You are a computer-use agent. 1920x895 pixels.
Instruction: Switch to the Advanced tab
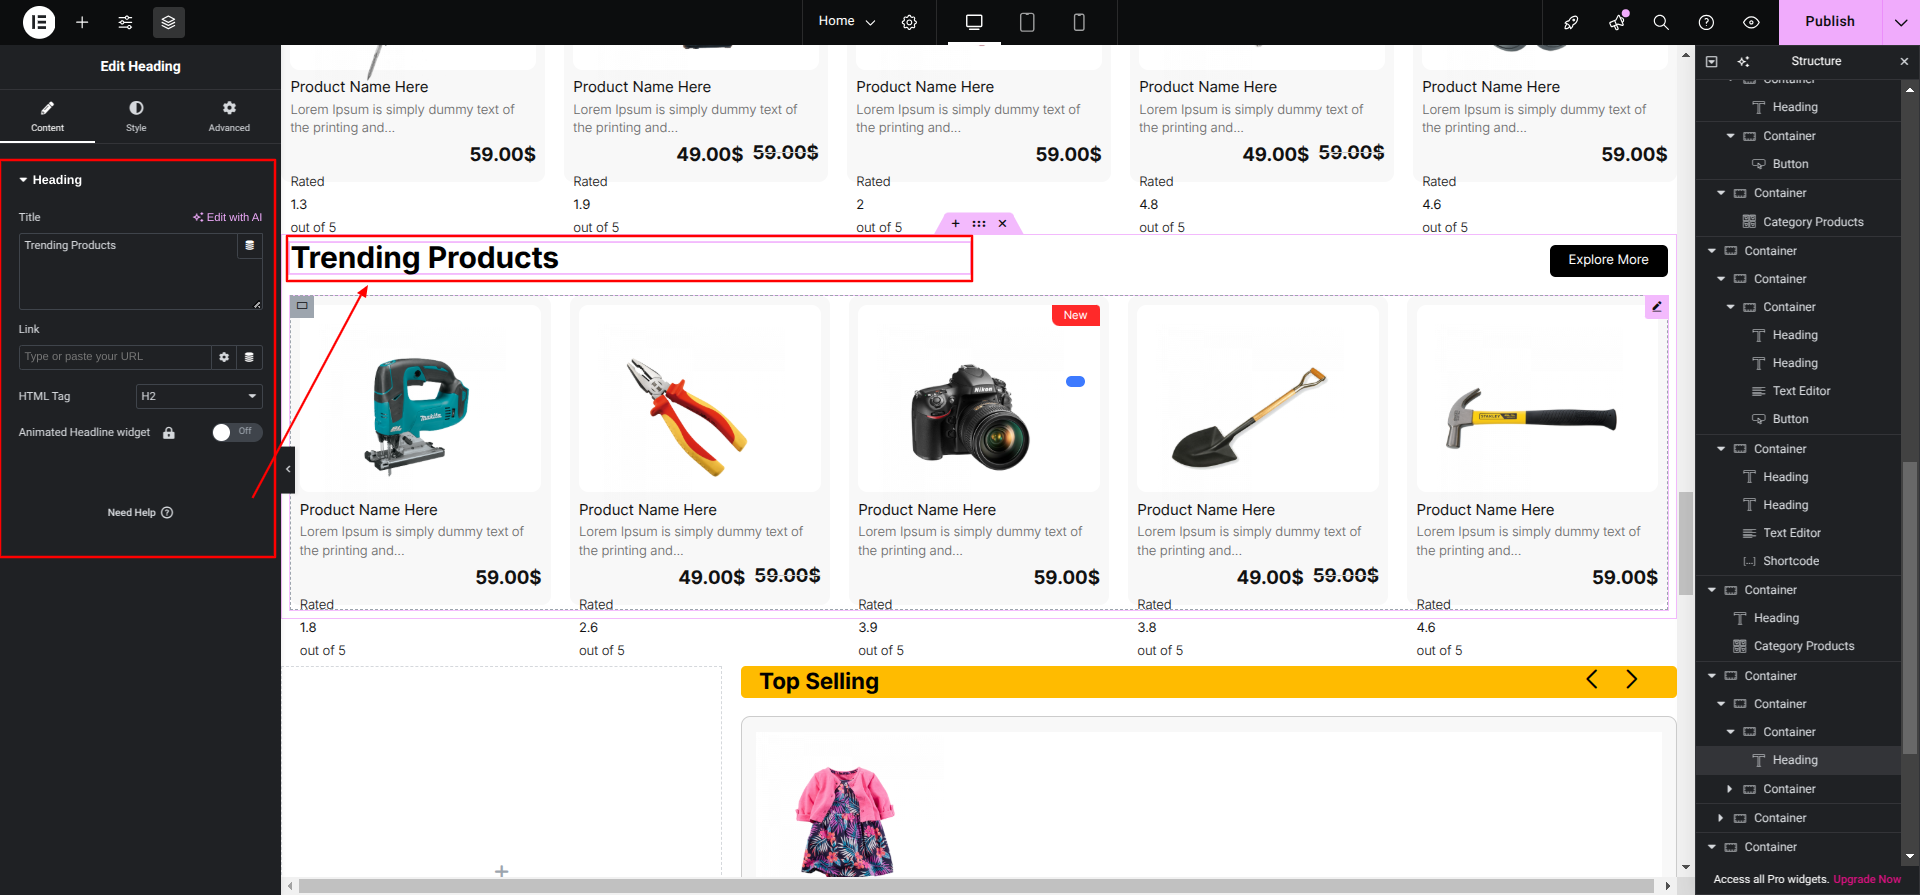pyautogui.click(x=229, y=116)
